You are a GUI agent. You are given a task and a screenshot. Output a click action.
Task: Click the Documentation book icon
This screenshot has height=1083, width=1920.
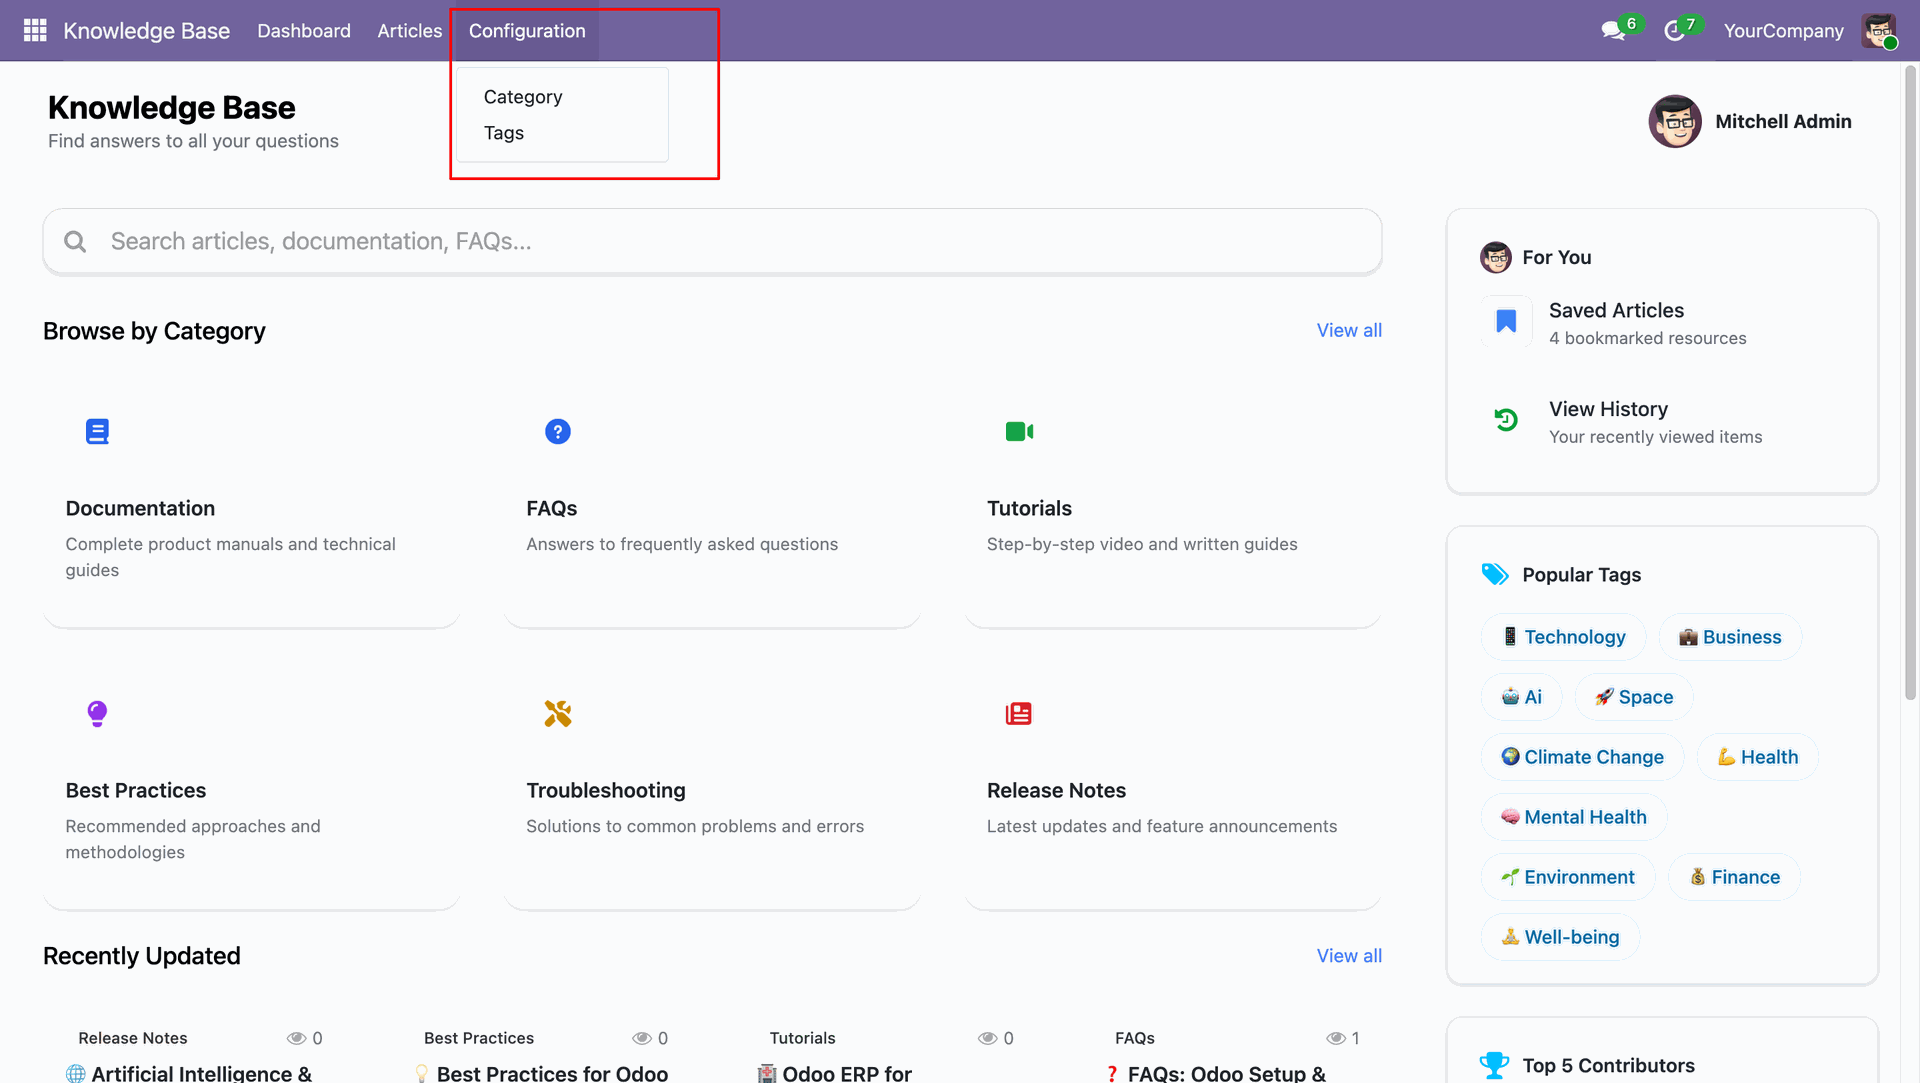[x=97, y=431]
